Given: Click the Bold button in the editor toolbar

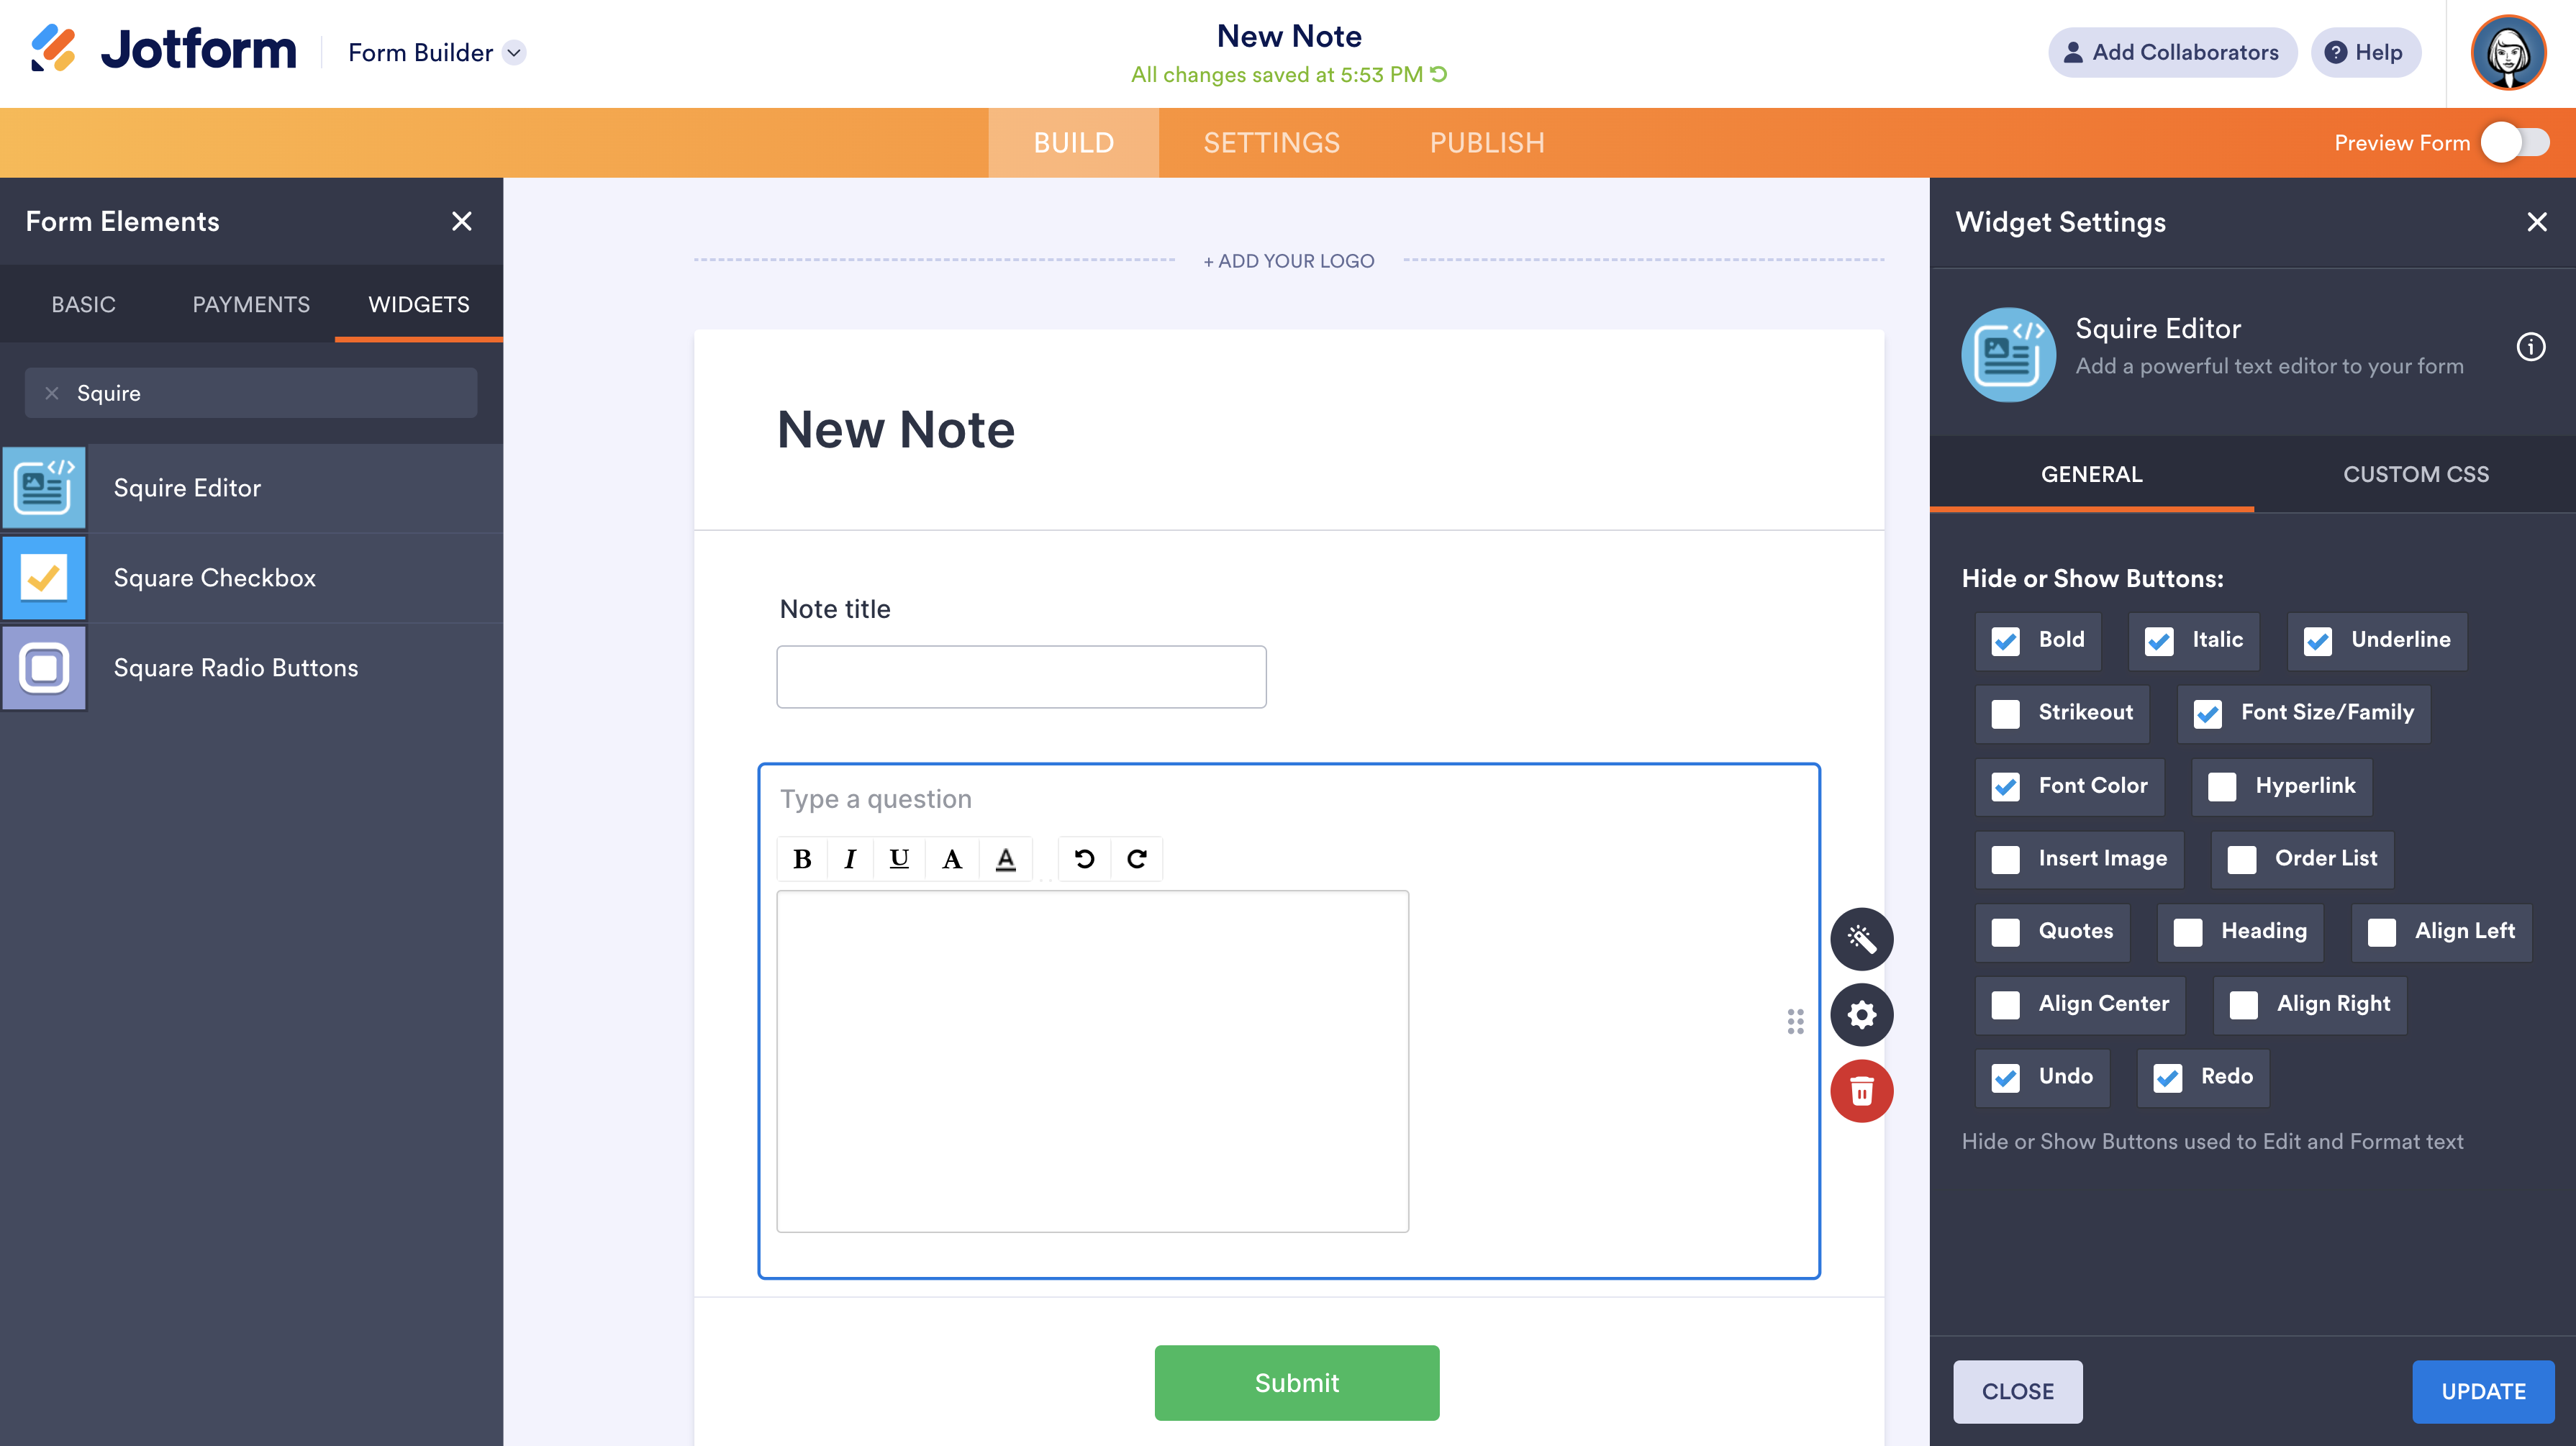Looking at the screenshot, I should click(802, 859).
